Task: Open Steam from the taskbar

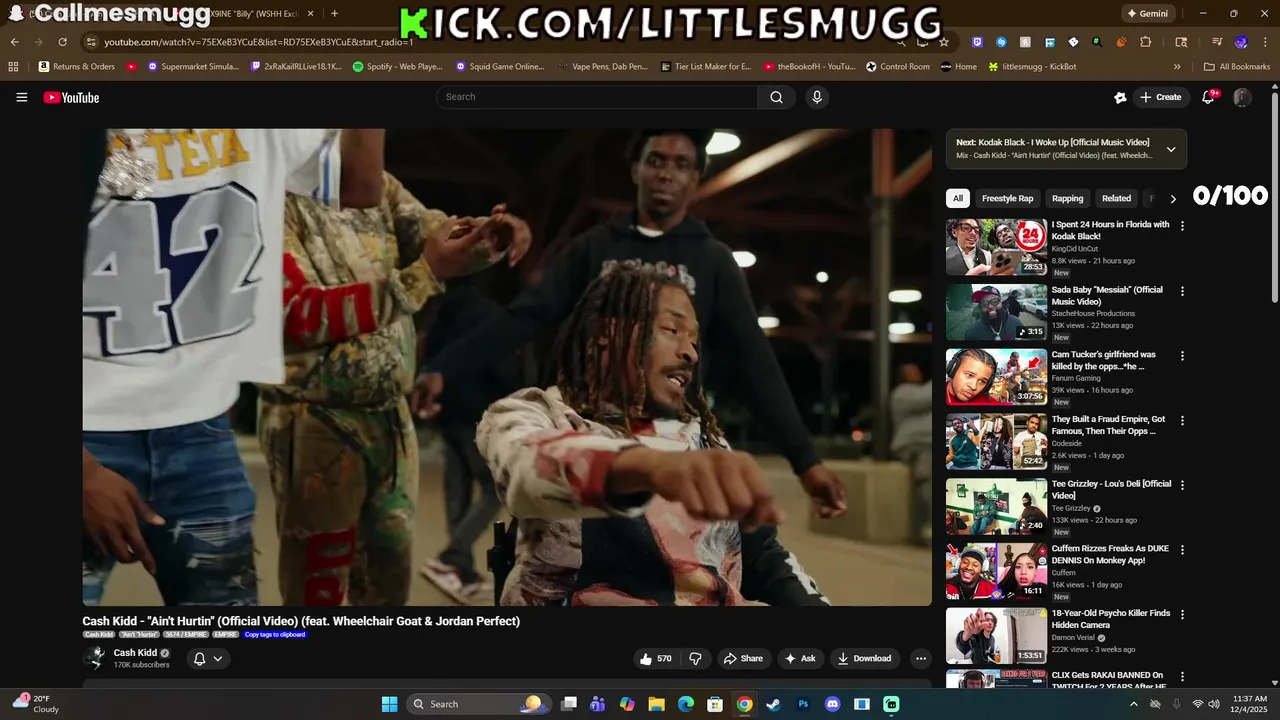Action: pyautogui.click(x=773, y=704)
